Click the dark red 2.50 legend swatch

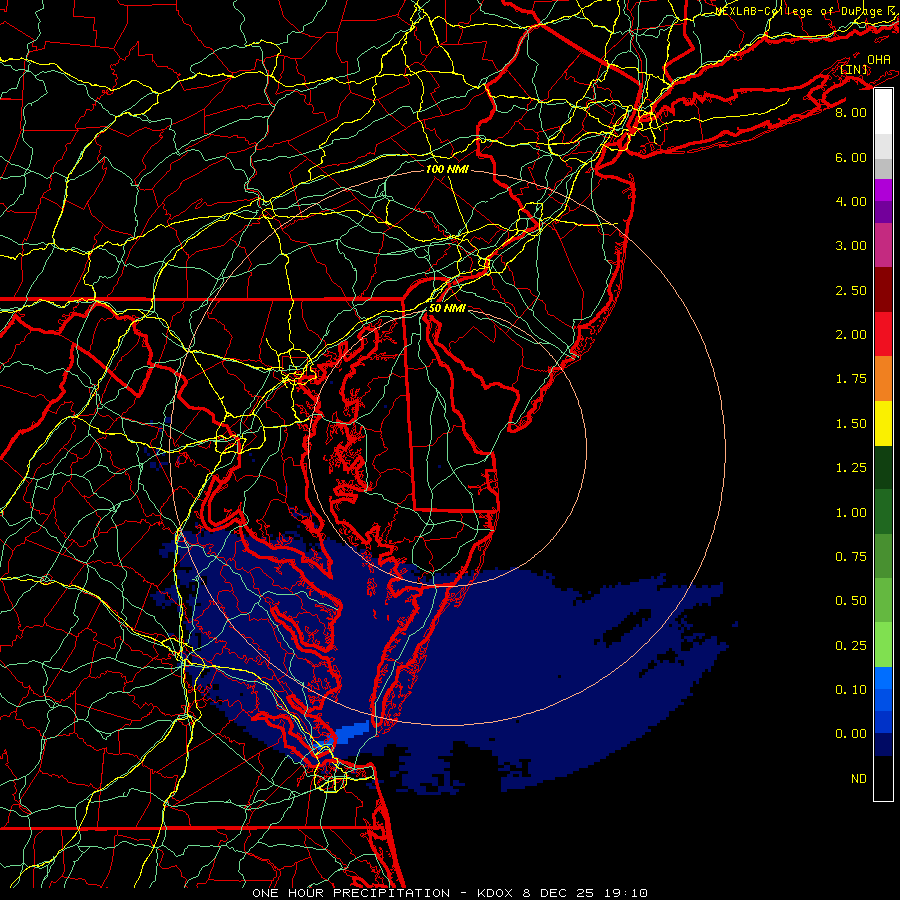point(883,290)
